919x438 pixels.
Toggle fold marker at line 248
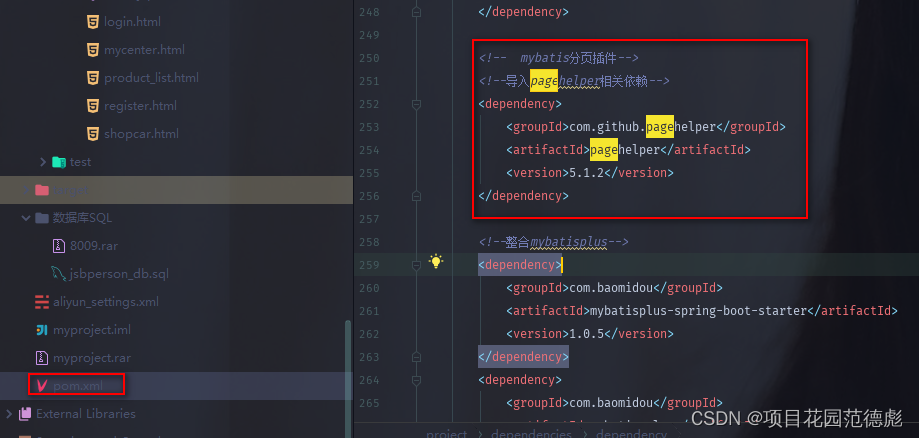click(x=416, y=12)
